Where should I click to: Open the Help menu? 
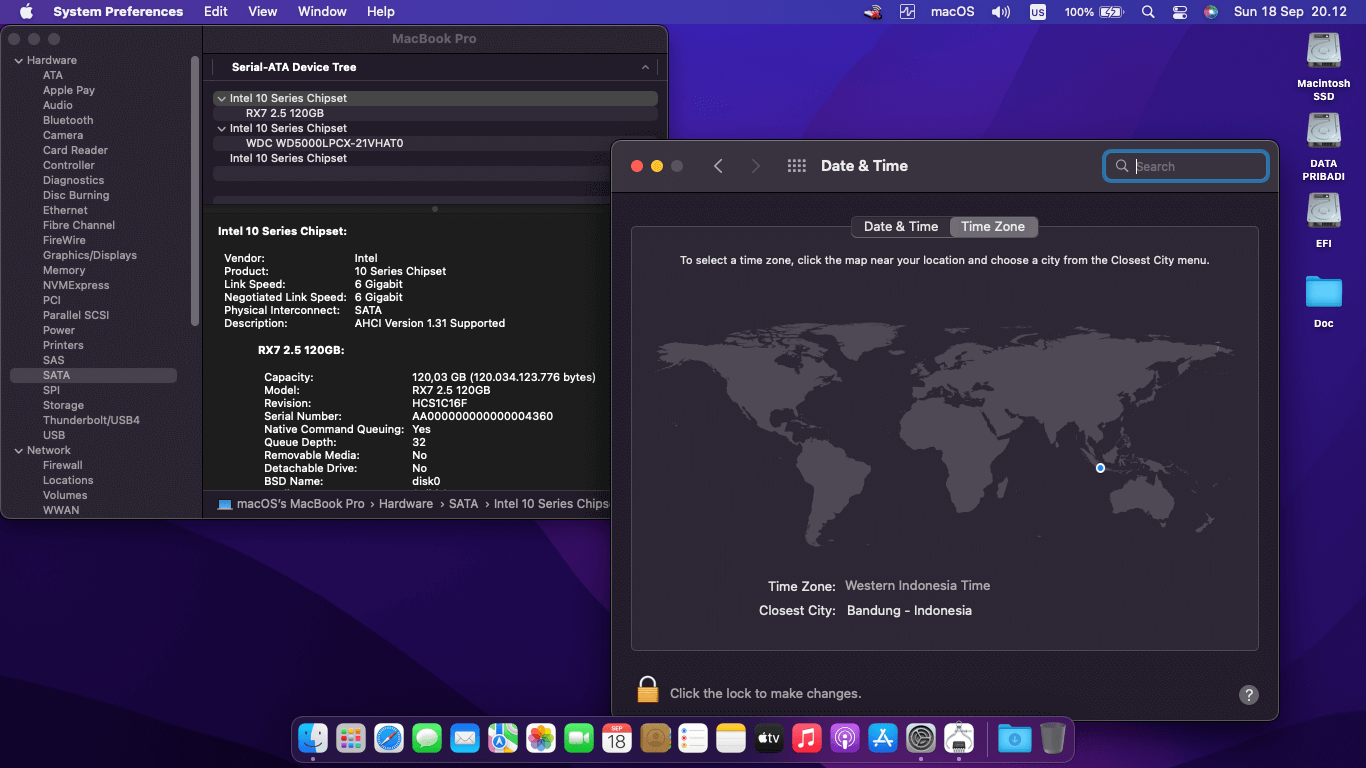point(381,12)
